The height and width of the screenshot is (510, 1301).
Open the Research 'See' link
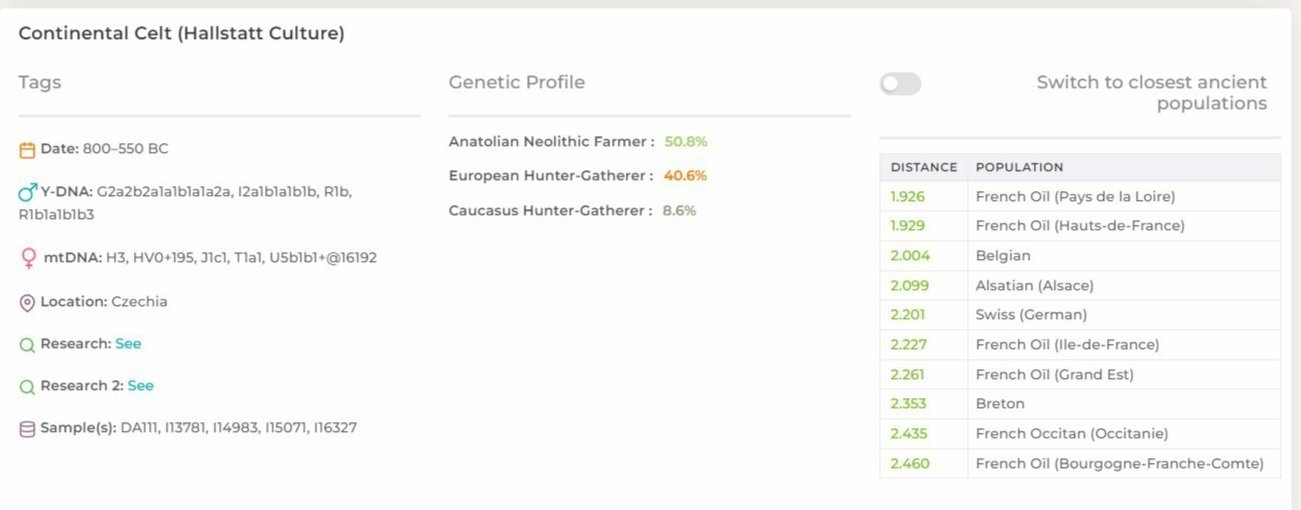(128, 344)
